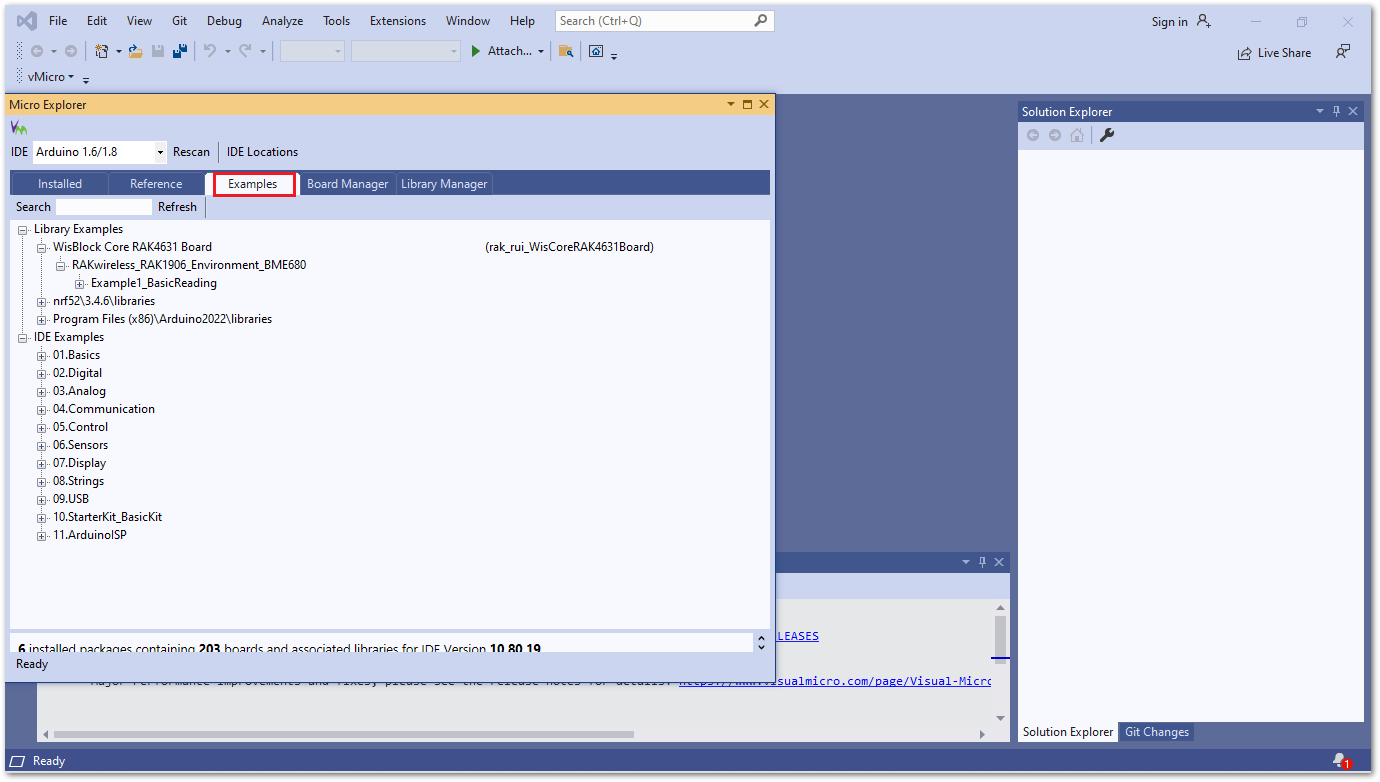
Task: Pin the Solution Explorer panel with Auto Hide
Action: [x=1335, y=111]
